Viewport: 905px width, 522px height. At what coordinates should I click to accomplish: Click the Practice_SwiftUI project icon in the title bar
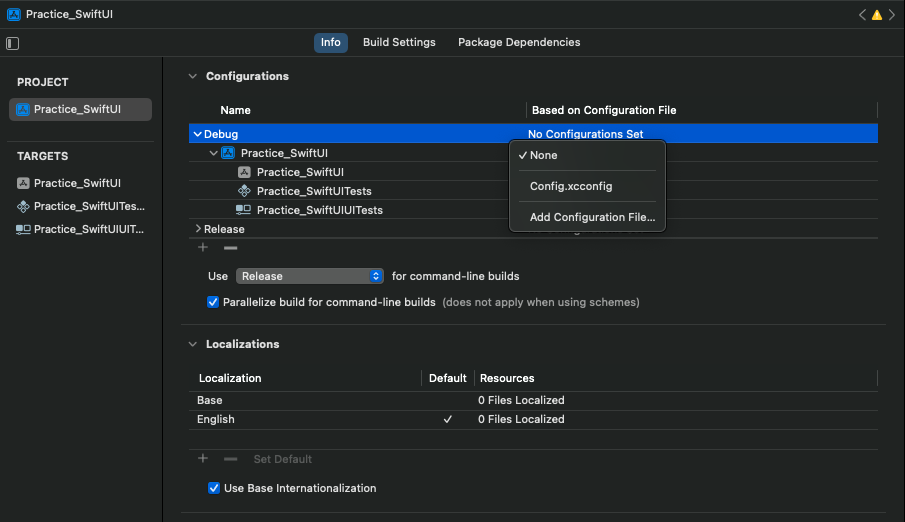click(14, 14)
